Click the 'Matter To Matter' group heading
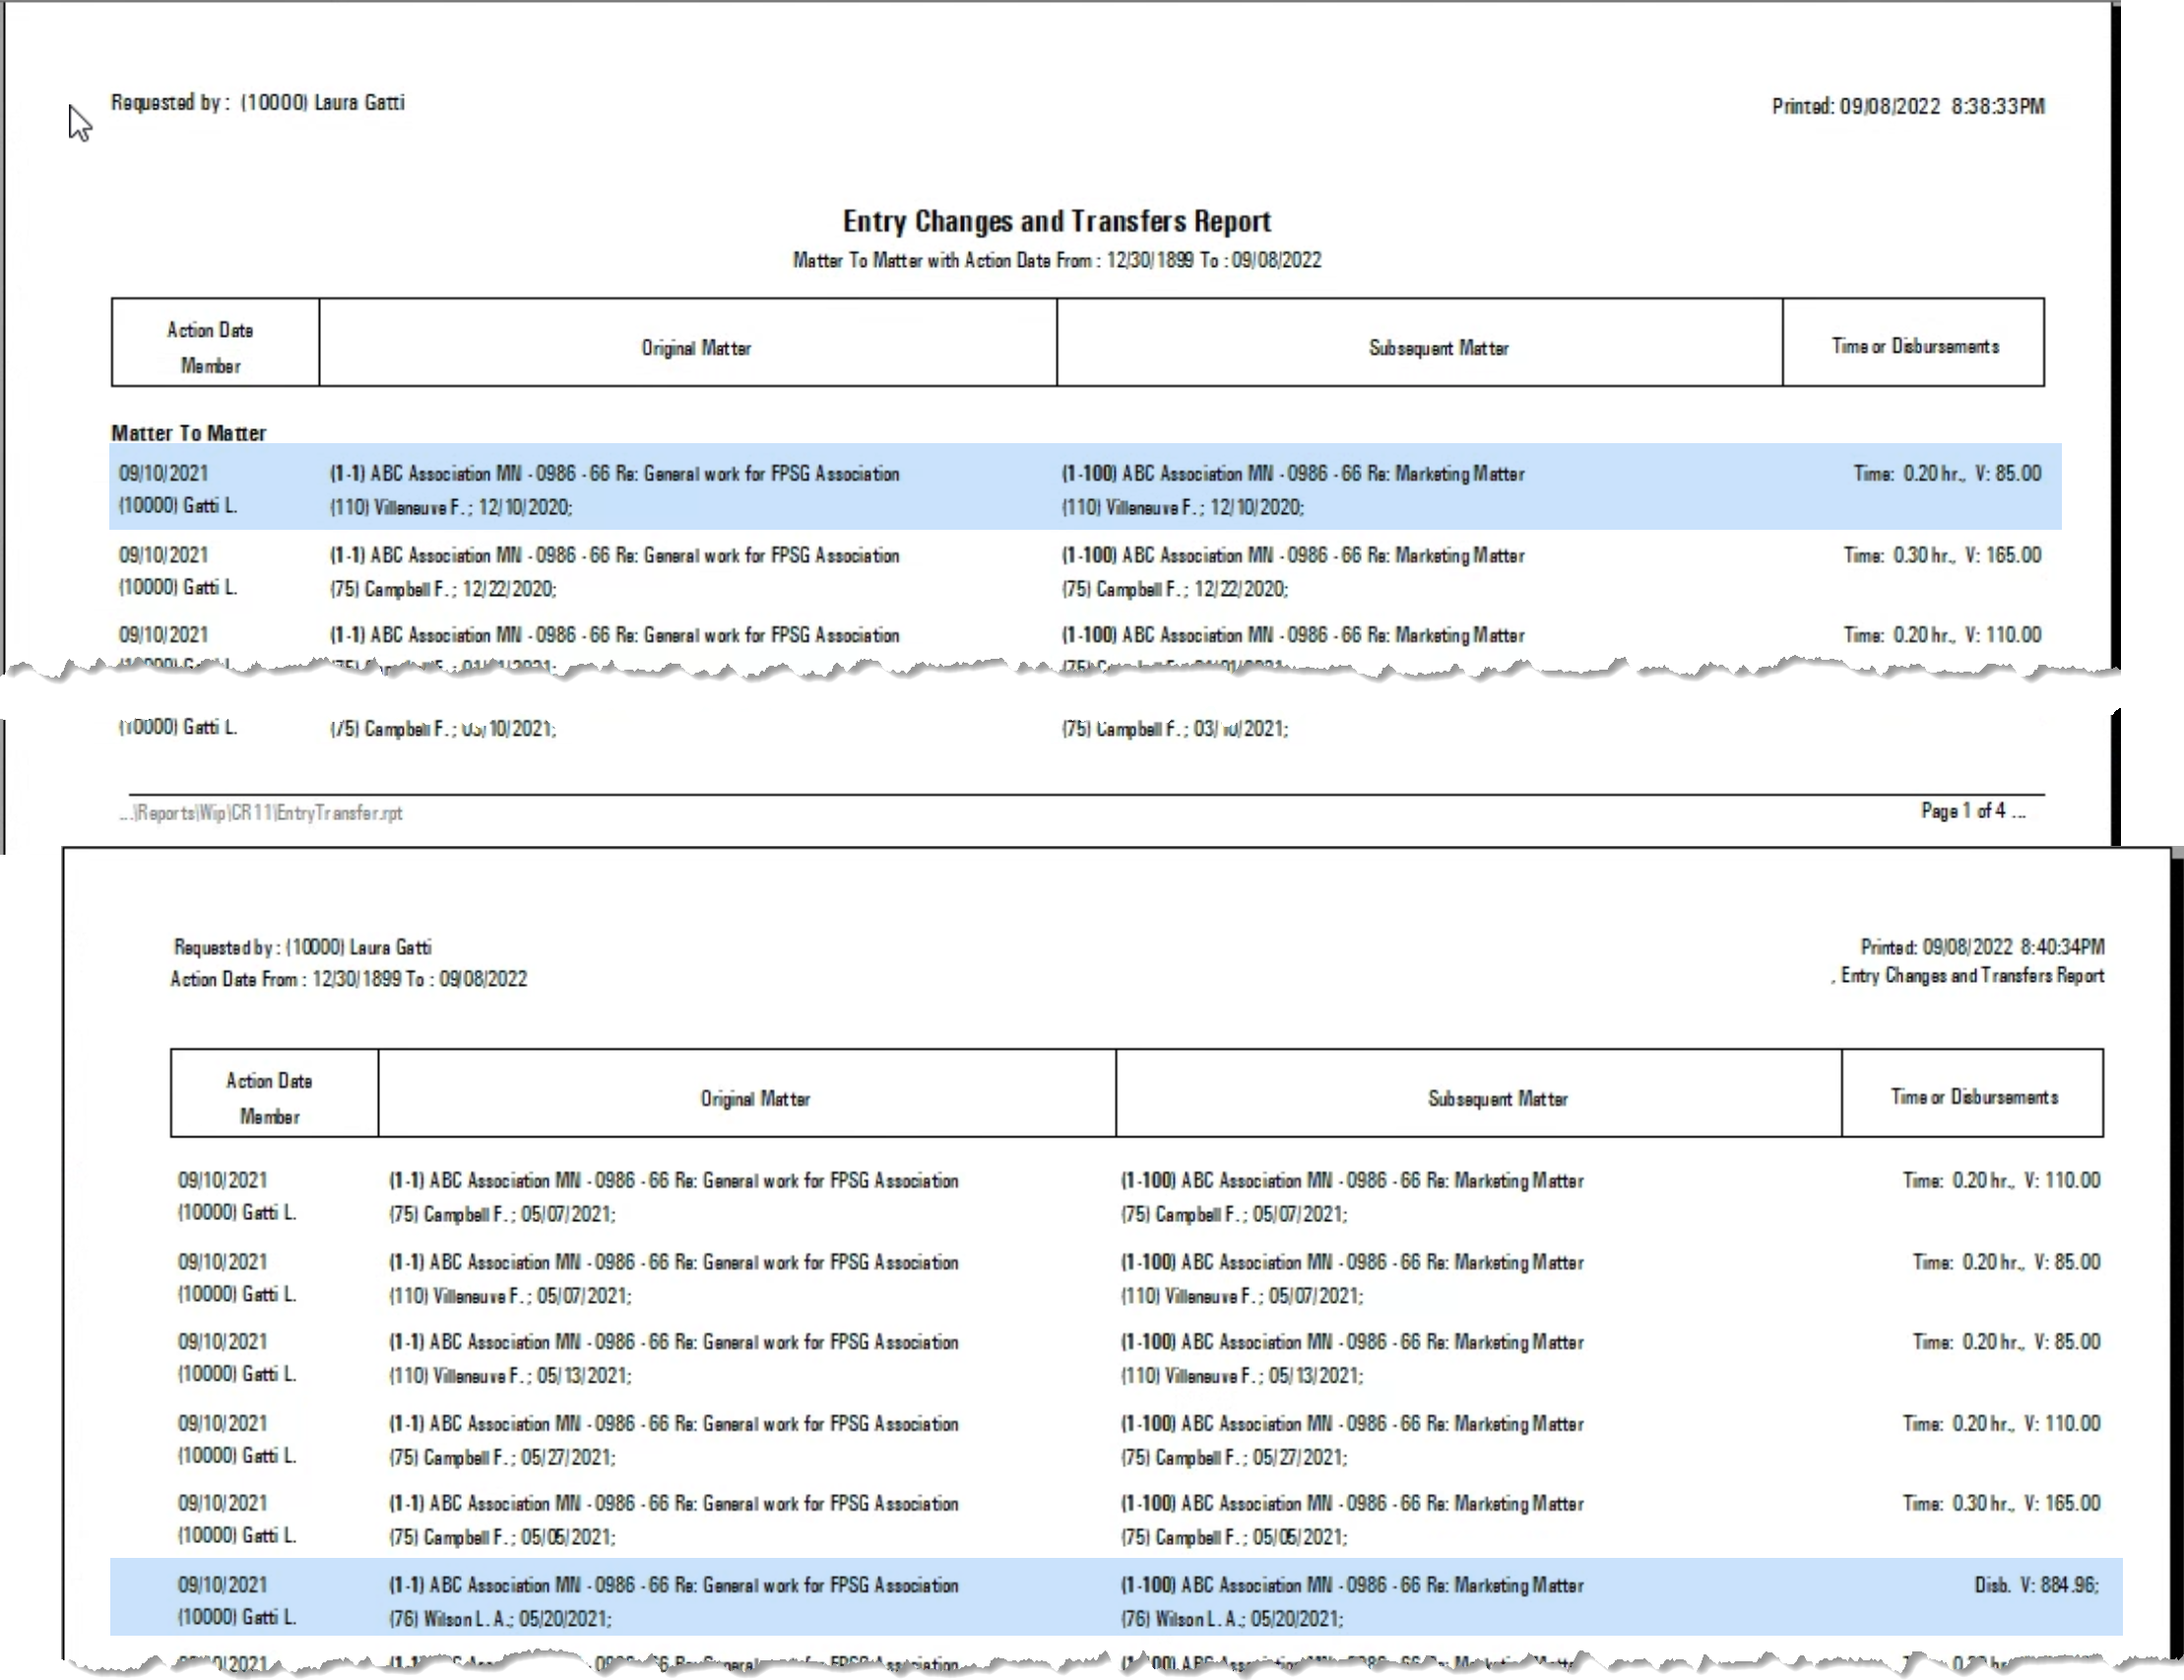Screen dimensions: 2184x1680 point(188,433)
